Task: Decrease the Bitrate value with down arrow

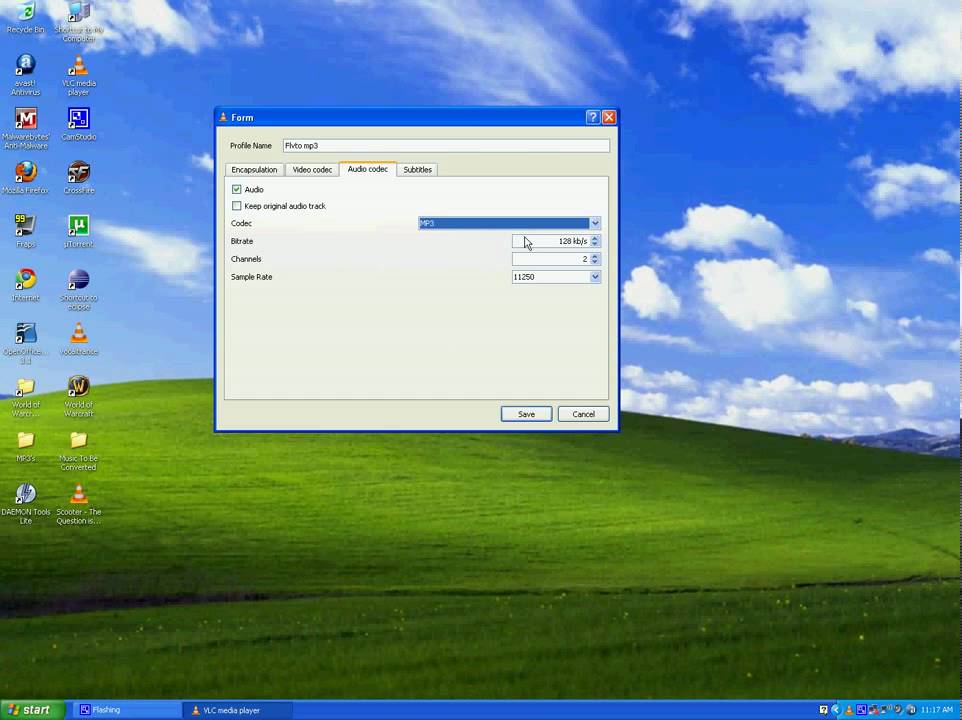Action: pyautogui.click(x=595, y=244)
